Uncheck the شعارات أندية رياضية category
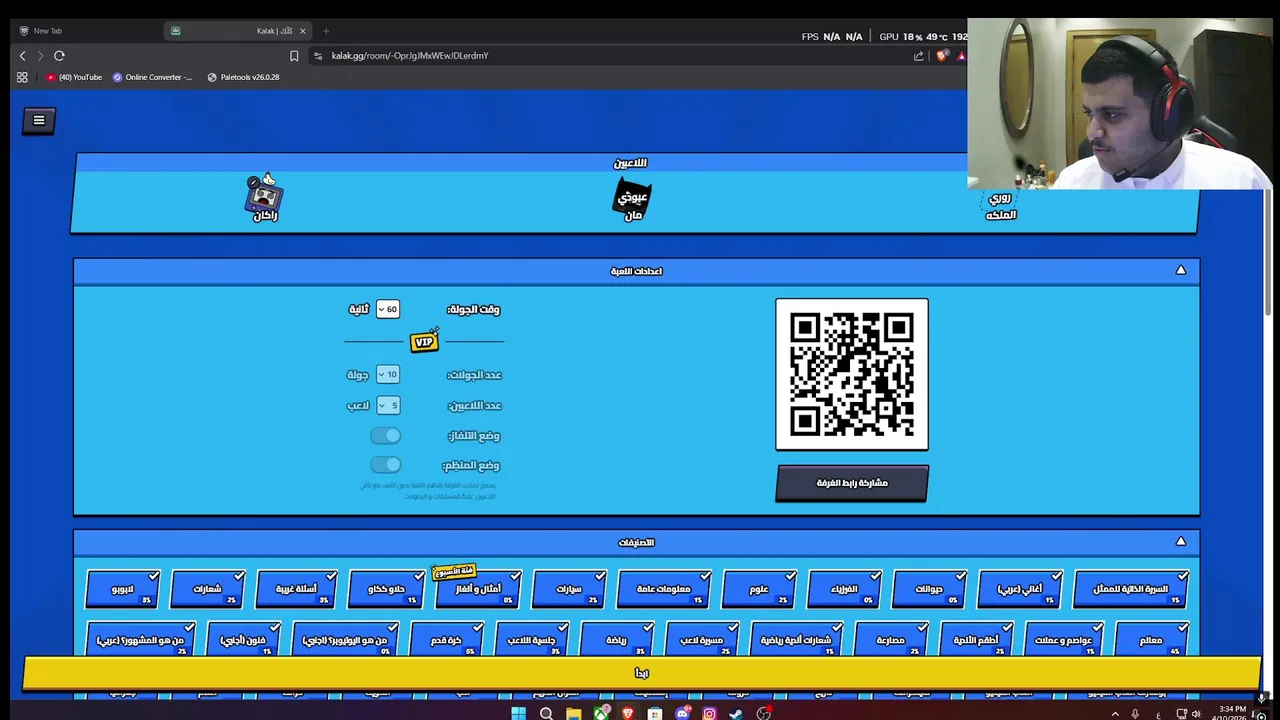Screen dimensions: 1280x720 [796, 640]
